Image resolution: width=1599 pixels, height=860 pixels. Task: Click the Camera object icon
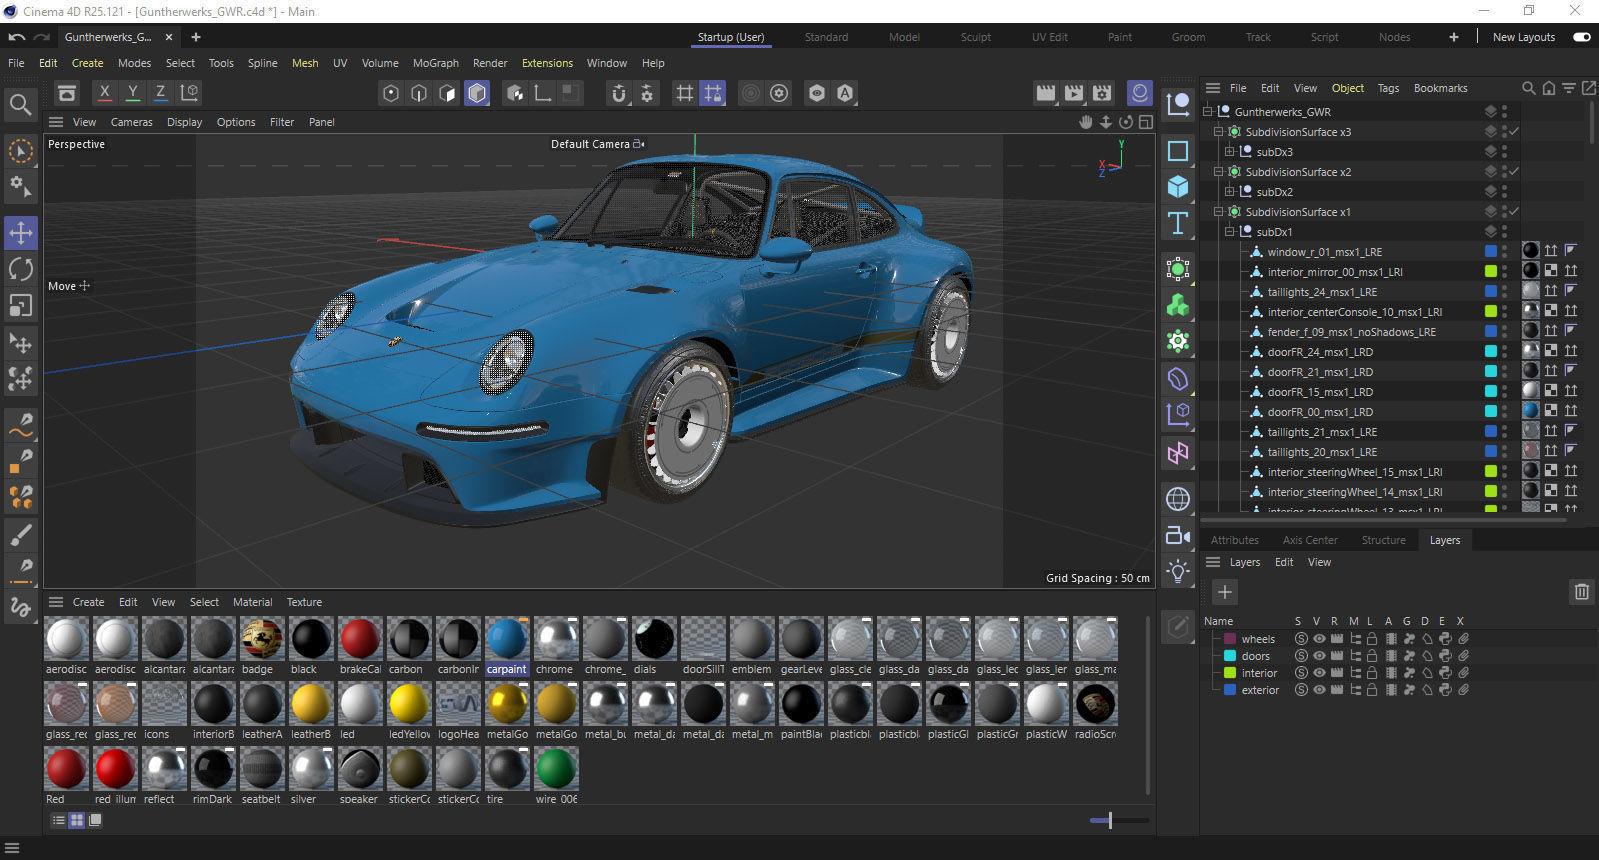[1178, 536]
